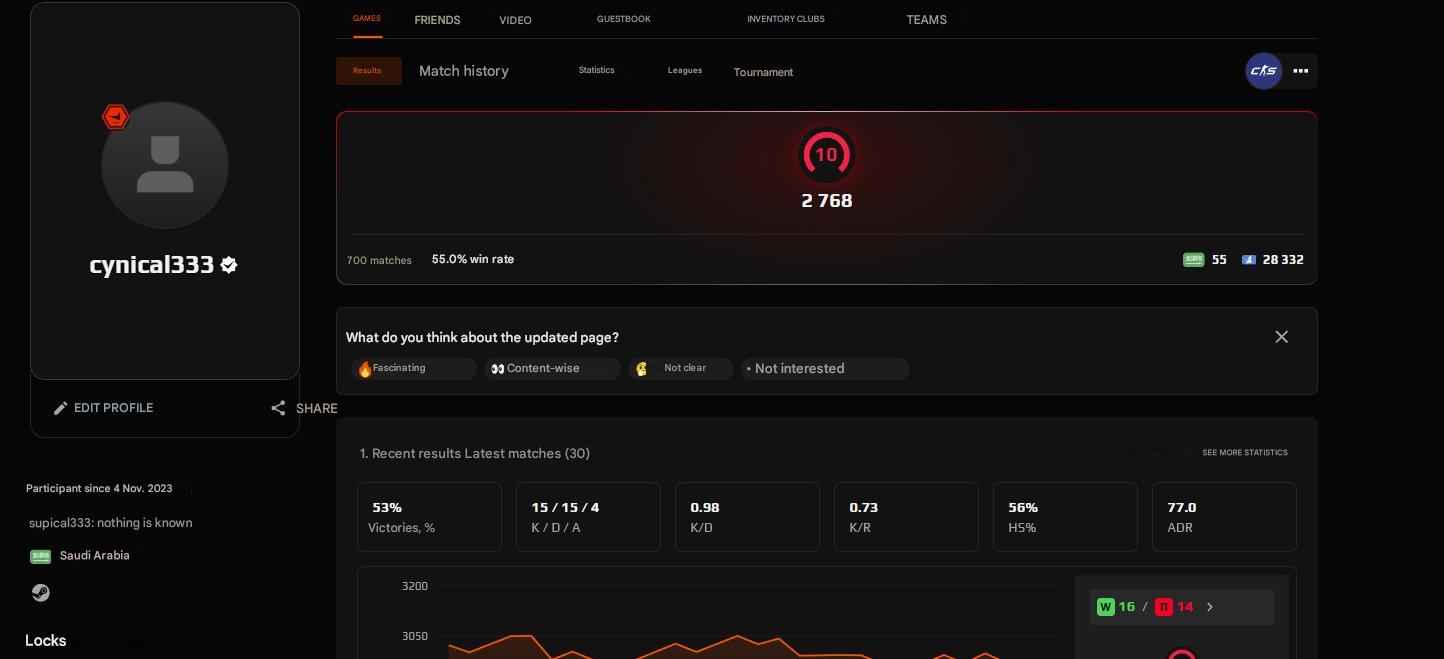Open the Steam account icon below the flag
This screenshot has height=659, width=1444.
(41, 592)
